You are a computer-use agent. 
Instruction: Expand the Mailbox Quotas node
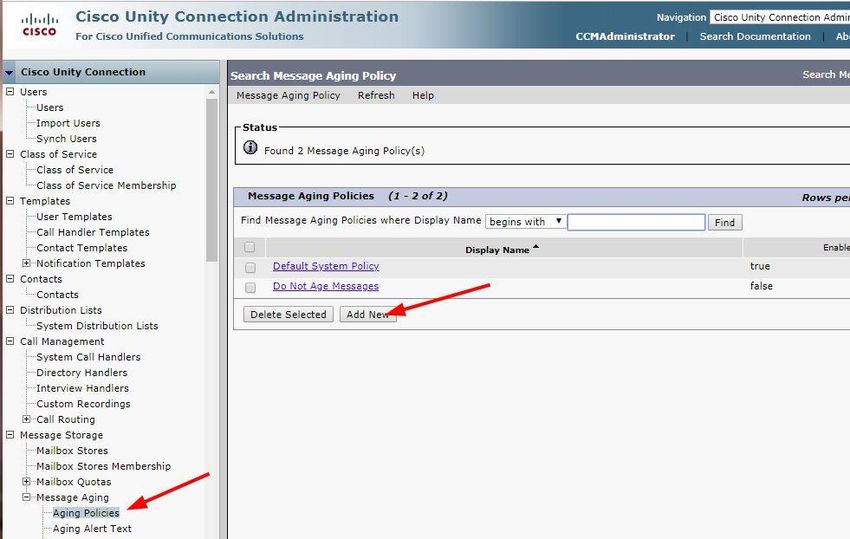(x=26, y=482)
